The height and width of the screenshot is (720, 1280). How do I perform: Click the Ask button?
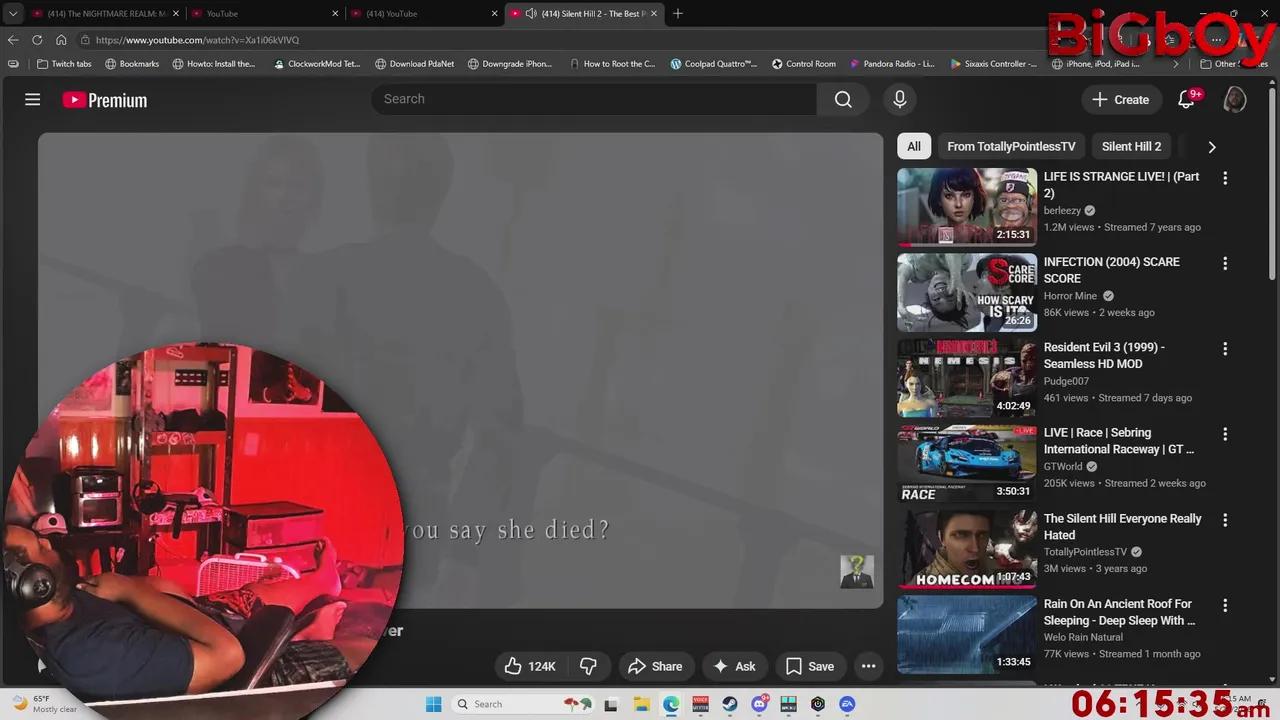734,666
